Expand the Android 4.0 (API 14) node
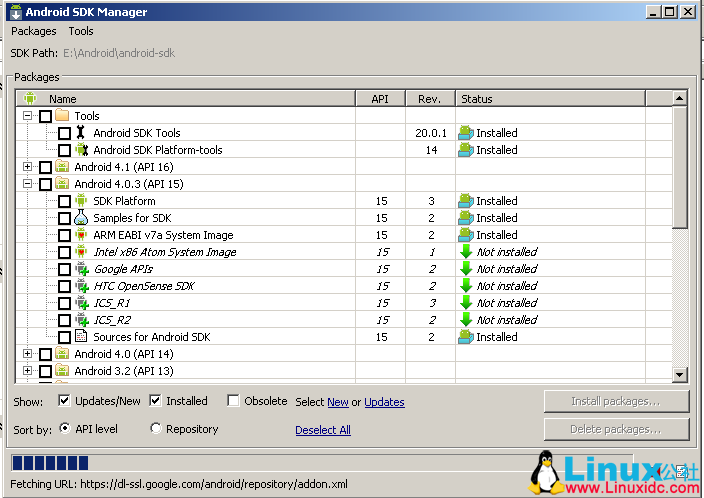The image size is (704, 498). [27, 353]
